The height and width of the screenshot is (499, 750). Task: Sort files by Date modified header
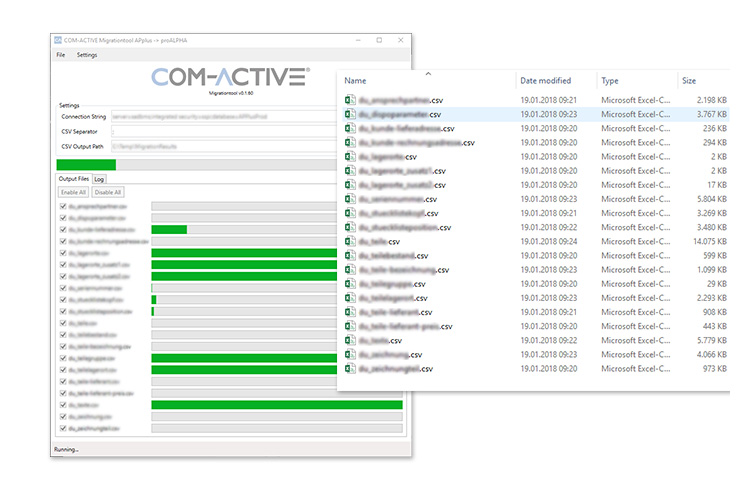[546, 81]
